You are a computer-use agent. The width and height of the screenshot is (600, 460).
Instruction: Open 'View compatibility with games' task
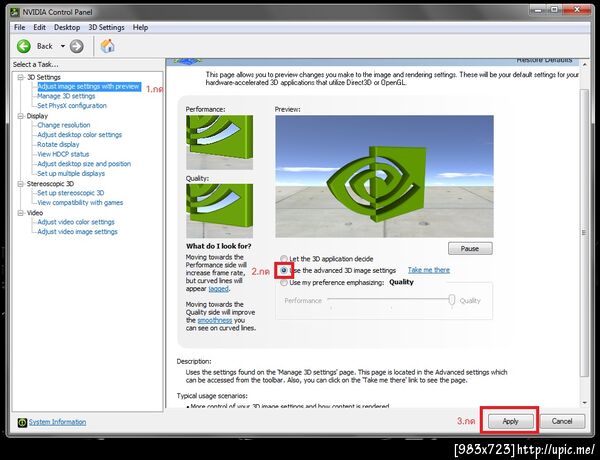[80, 202]
